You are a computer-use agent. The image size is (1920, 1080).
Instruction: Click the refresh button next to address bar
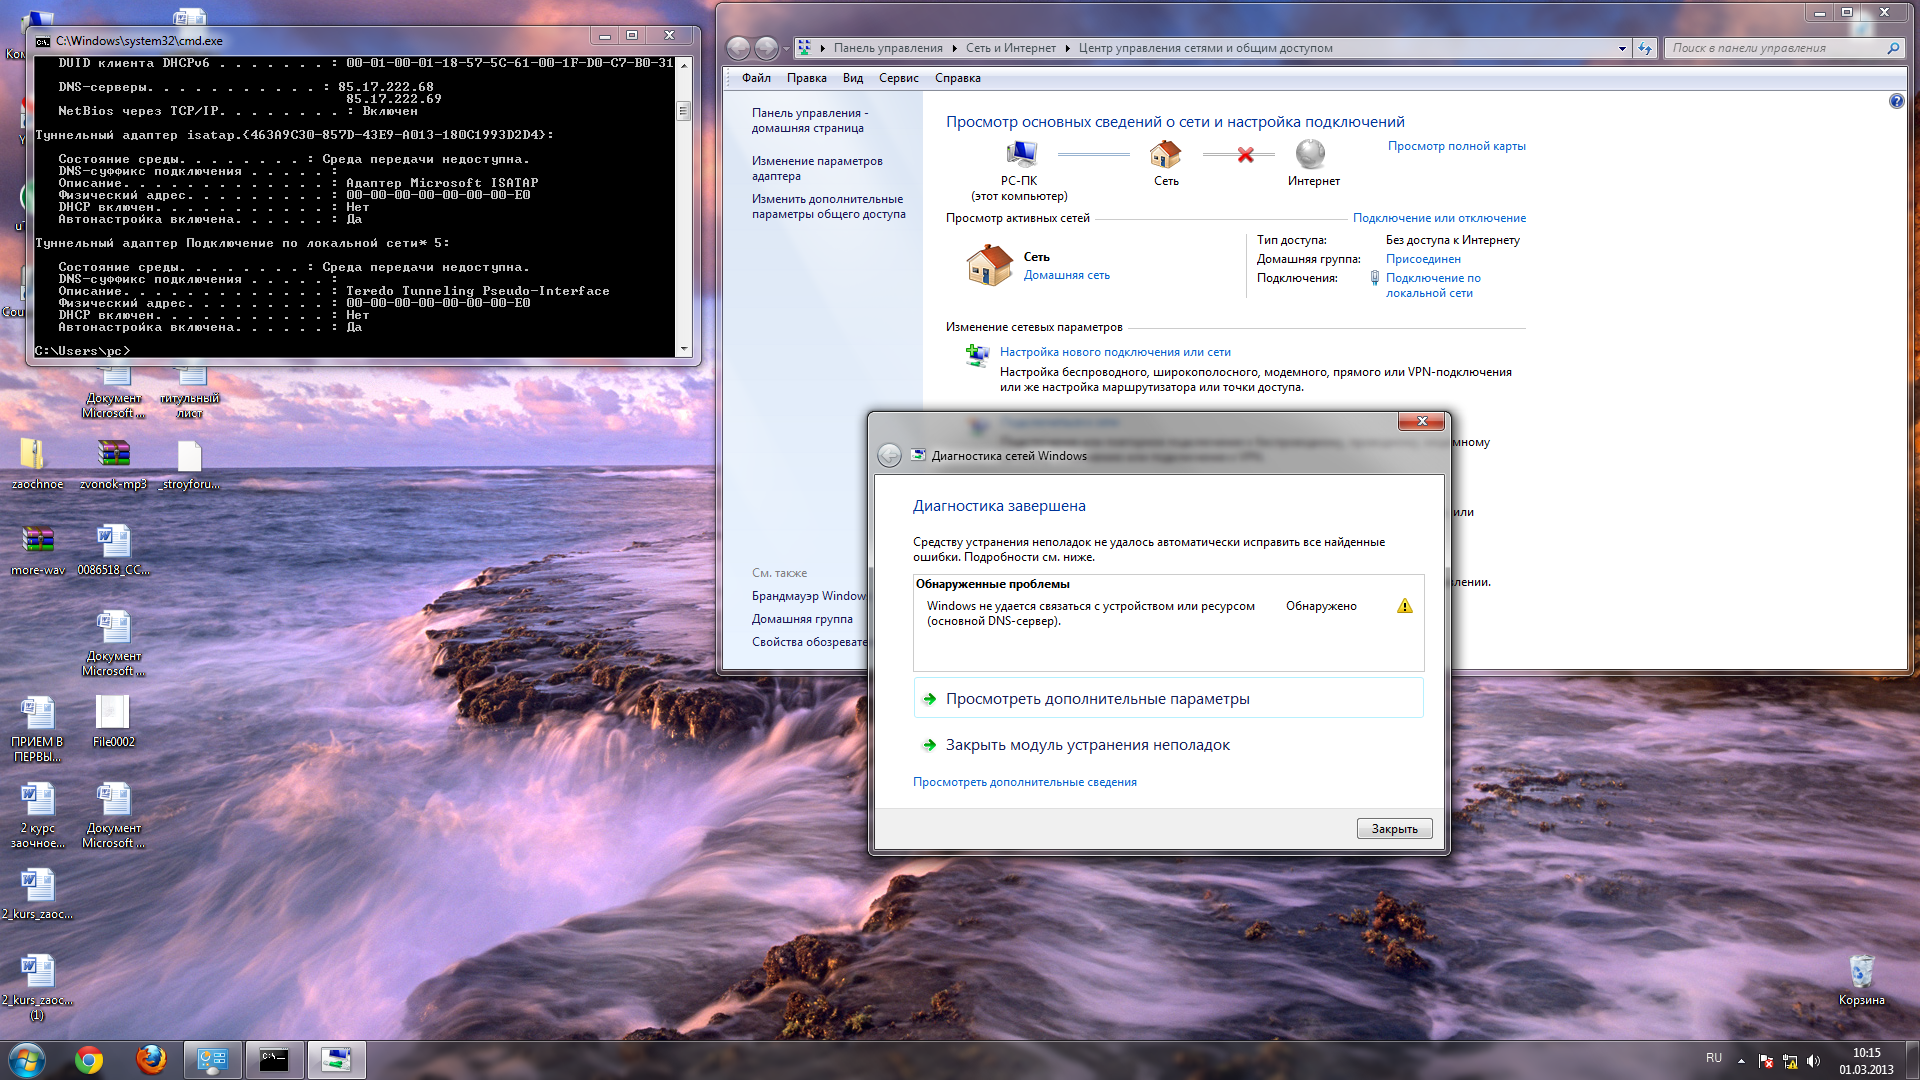coord(1645,48)
